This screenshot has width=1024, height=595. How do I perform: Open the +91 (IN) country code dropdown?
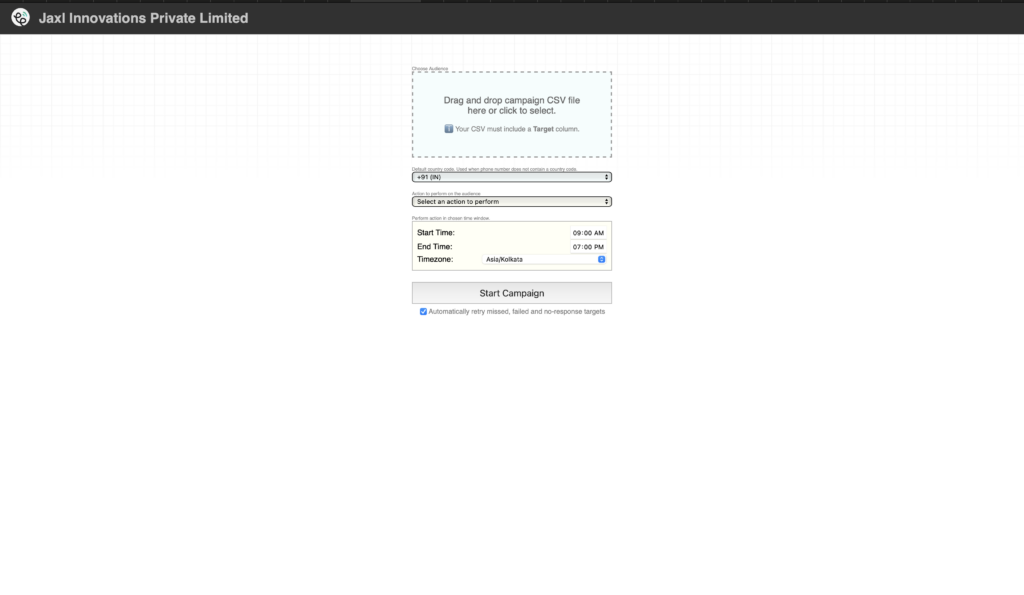(x=510, y=177)
